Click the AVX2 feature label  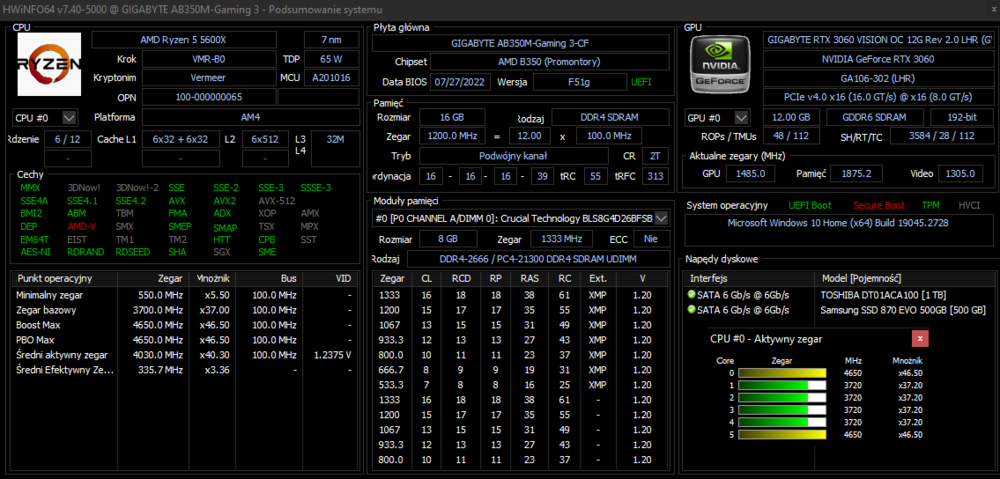[x=224, y=201]
